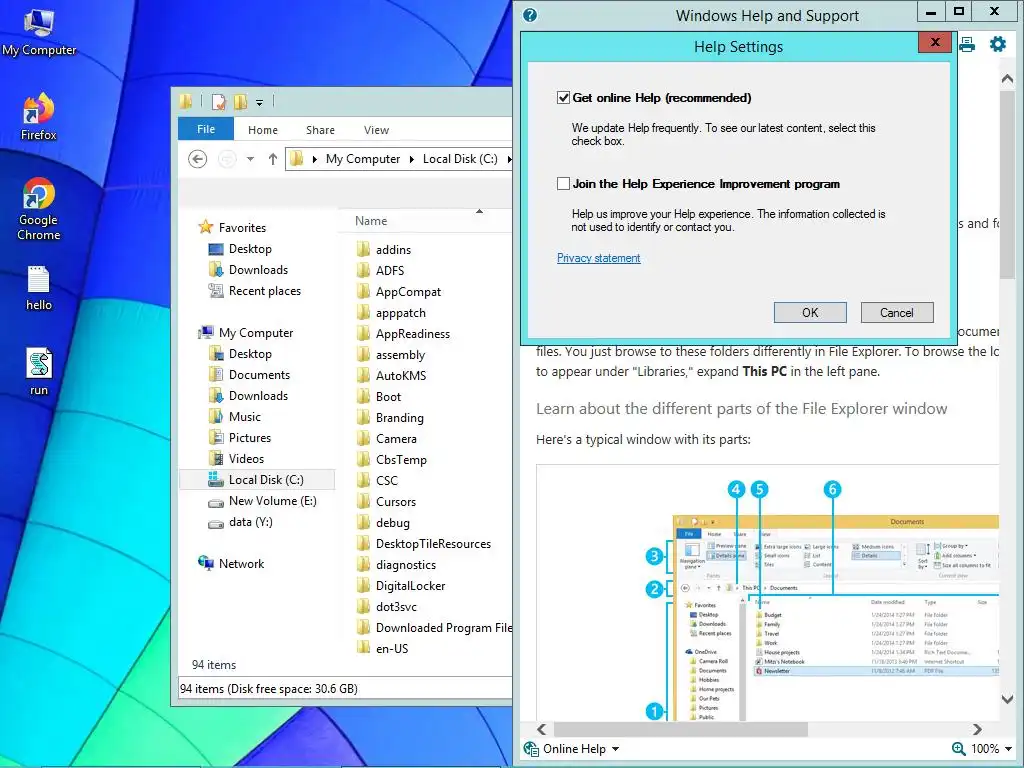
Task: Sort by the Name column header
Action: (x=371, y=221)
